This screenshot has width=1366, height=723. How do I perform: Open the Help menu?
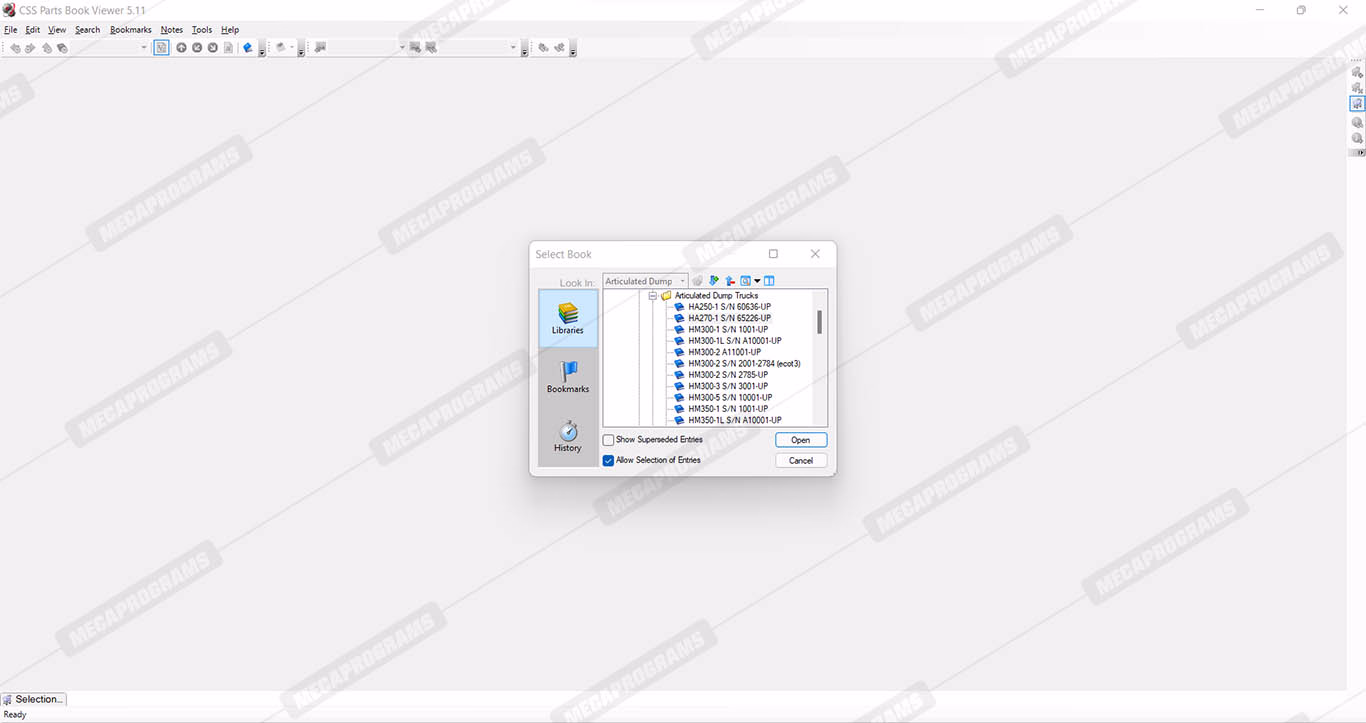point(230,30)
